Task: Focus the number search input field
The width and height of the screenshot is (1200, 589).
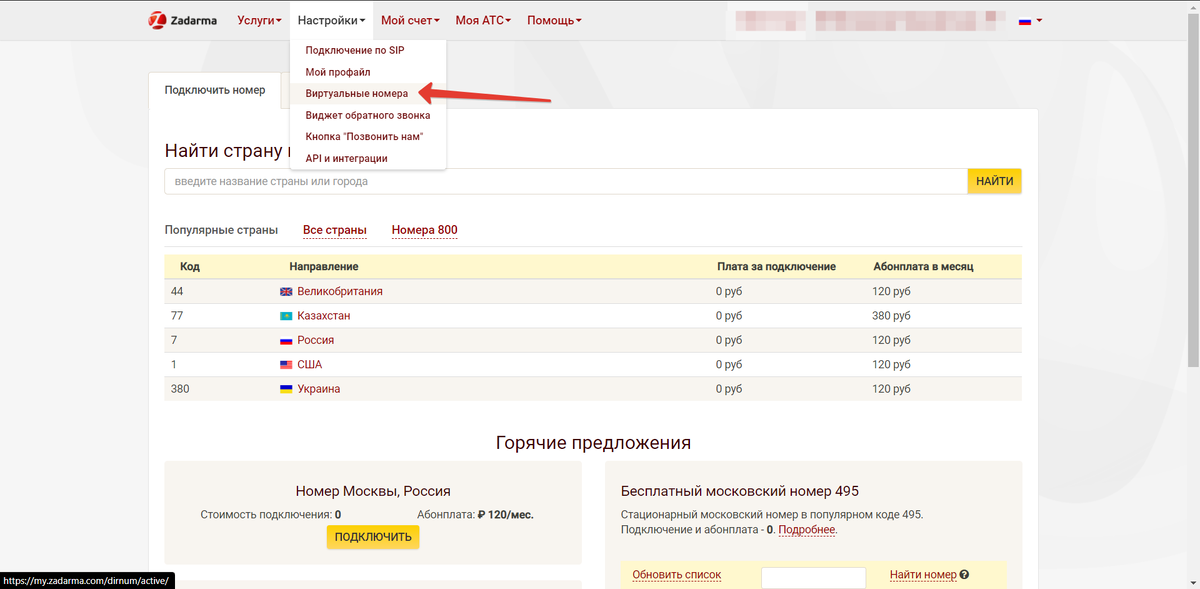Action: (x=814, y=578)
